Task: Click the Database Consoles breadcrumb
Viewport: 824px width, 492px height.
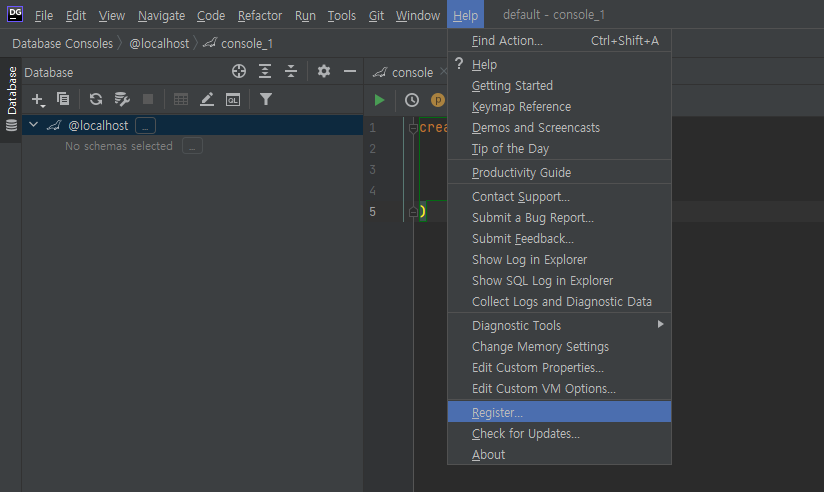Action: pos(63,44)
